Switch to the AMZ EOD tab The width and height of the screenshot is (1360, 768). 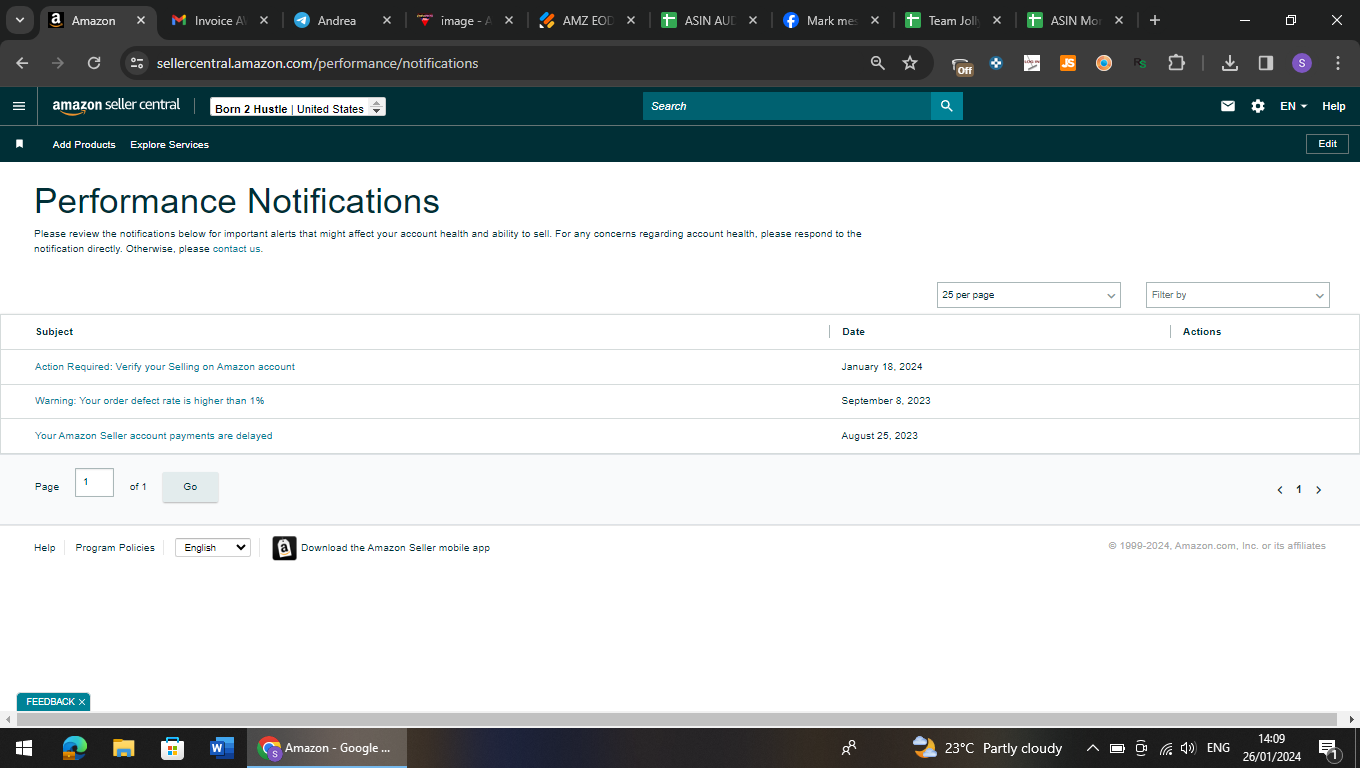587,21
